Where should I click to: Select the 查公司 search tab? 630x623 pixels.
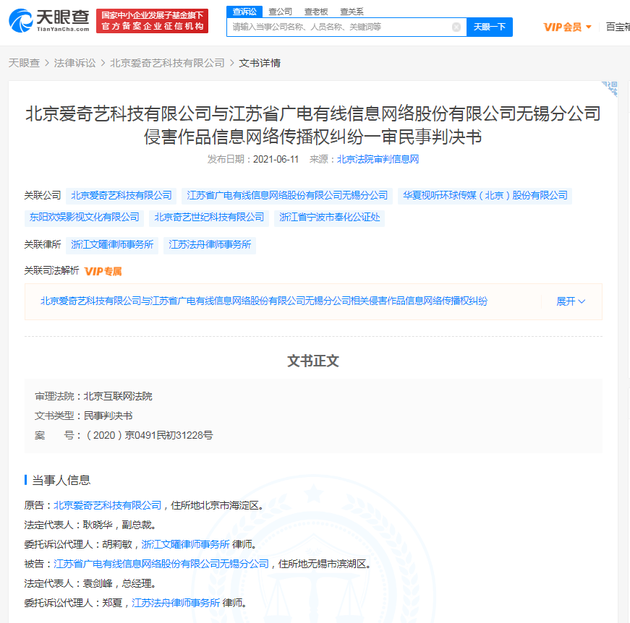coord(280,12)
